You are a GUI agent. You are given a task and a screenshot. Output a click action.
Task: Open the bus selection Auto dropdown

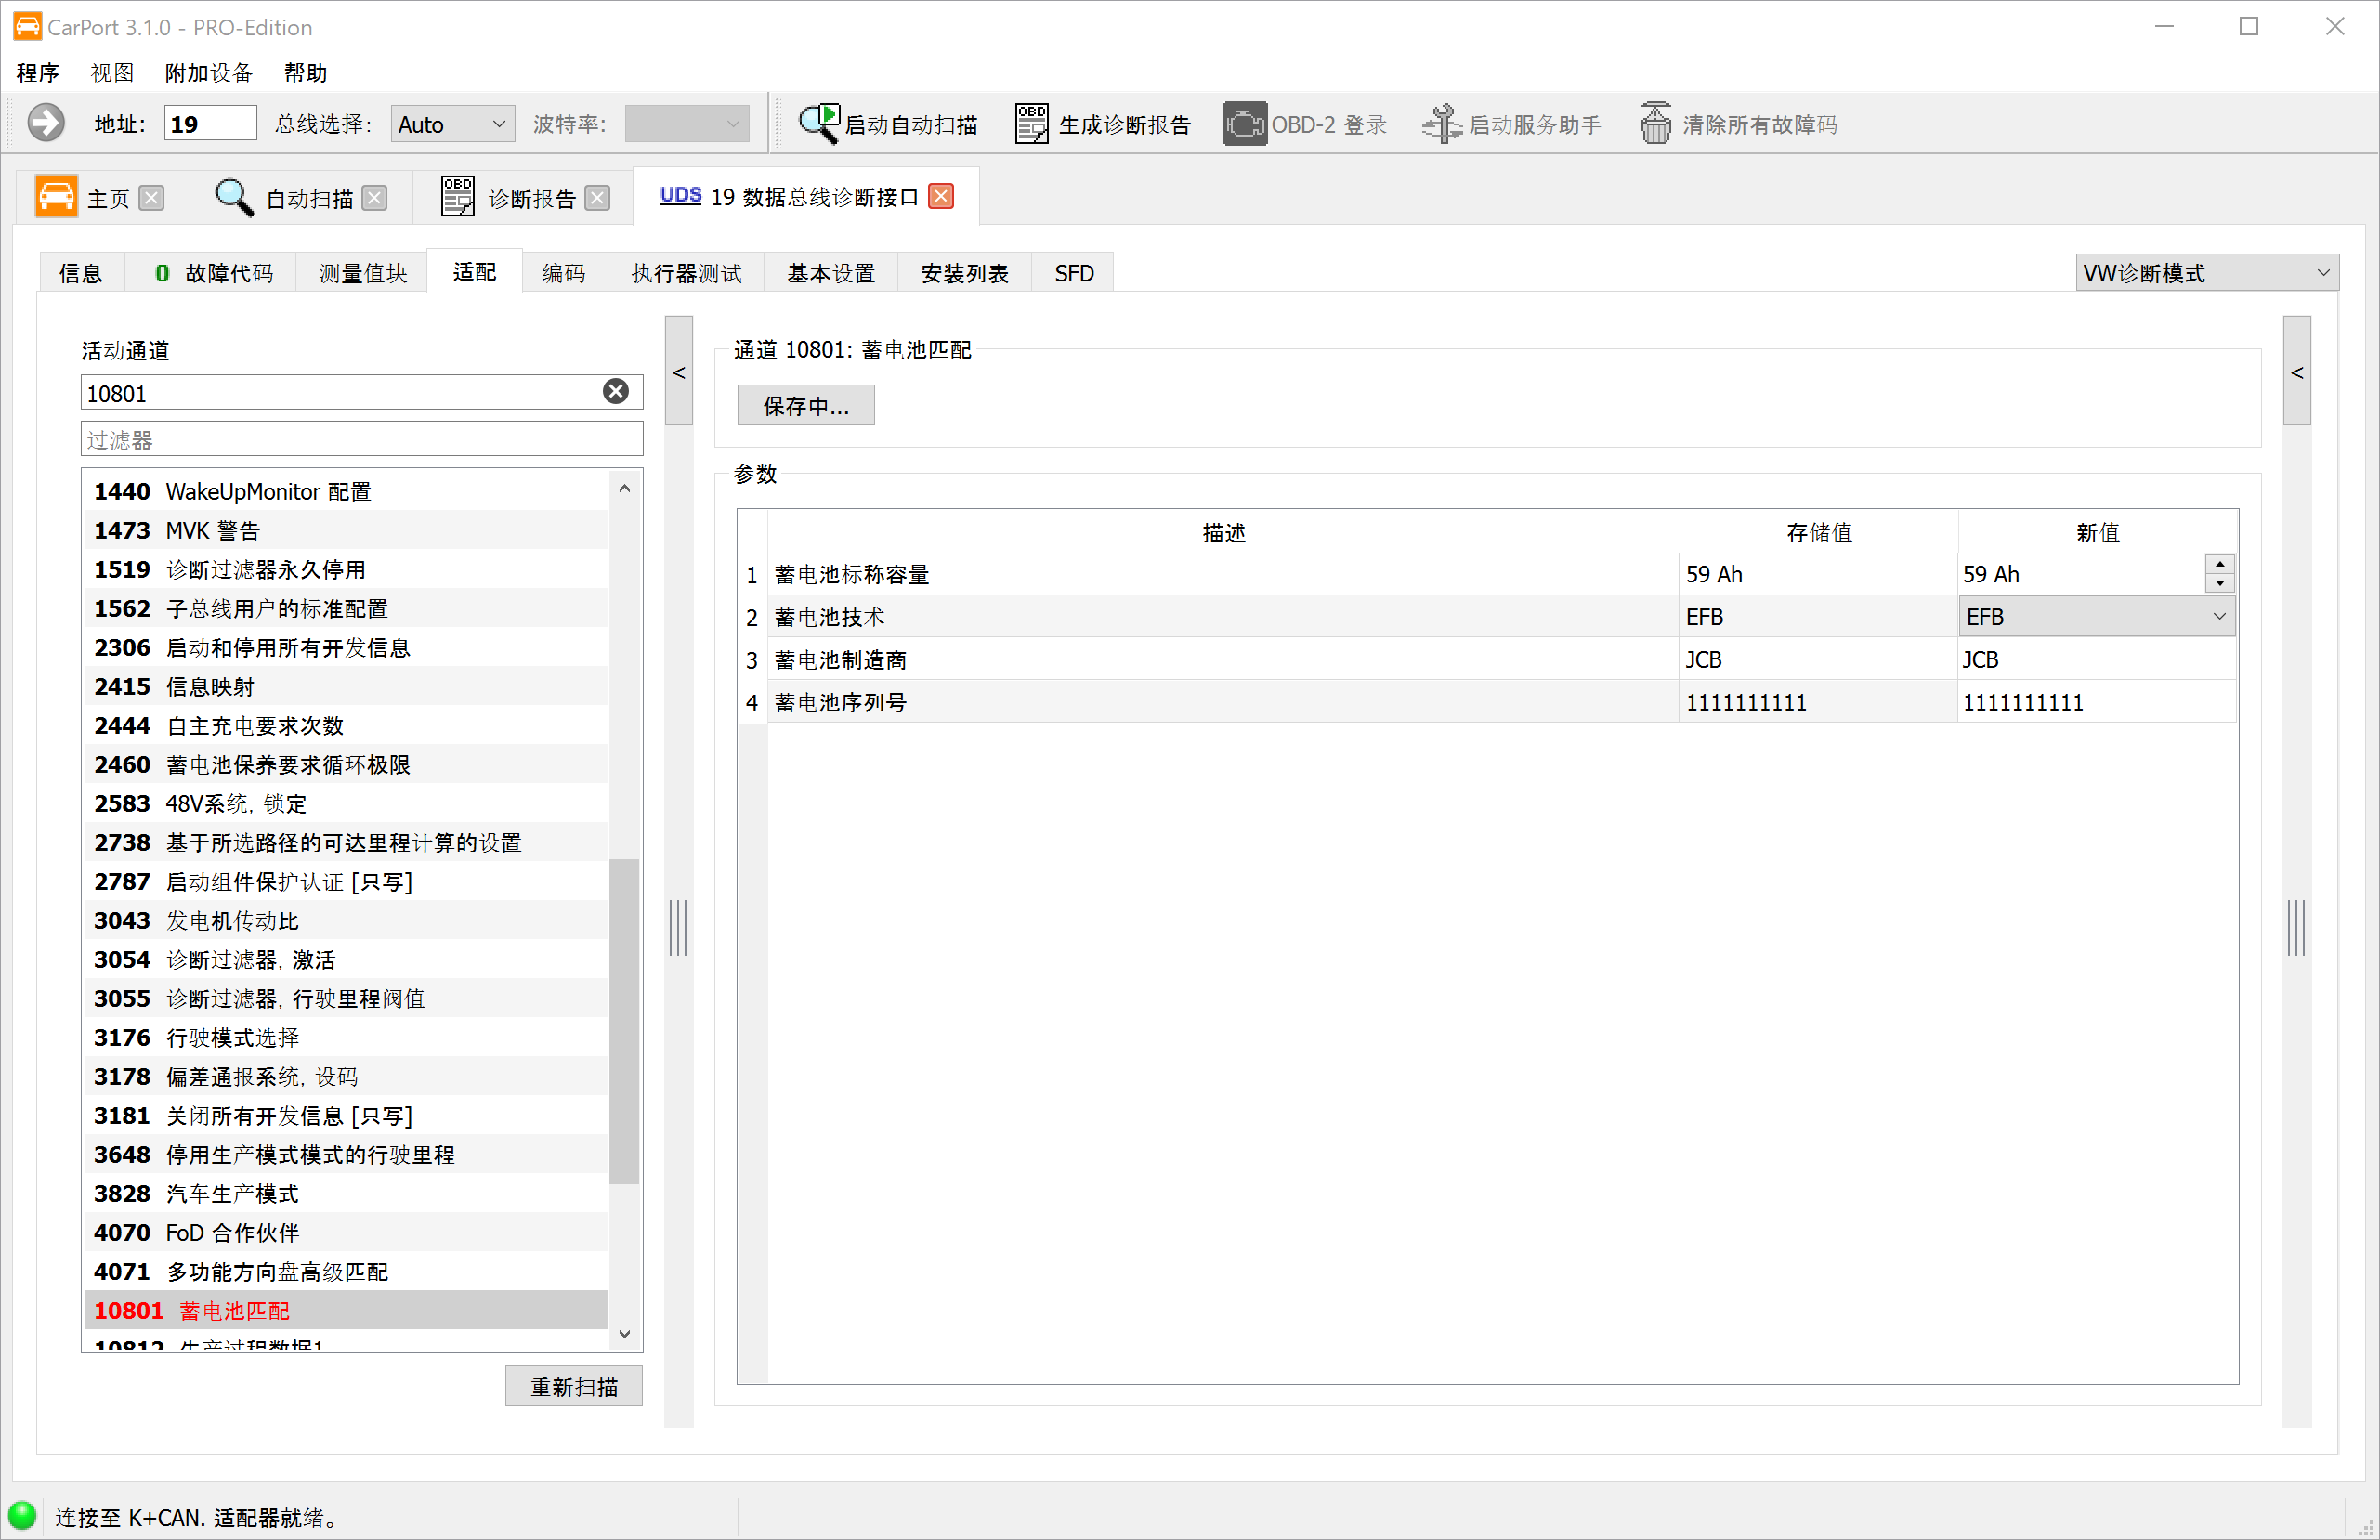[x=453, y=124]
